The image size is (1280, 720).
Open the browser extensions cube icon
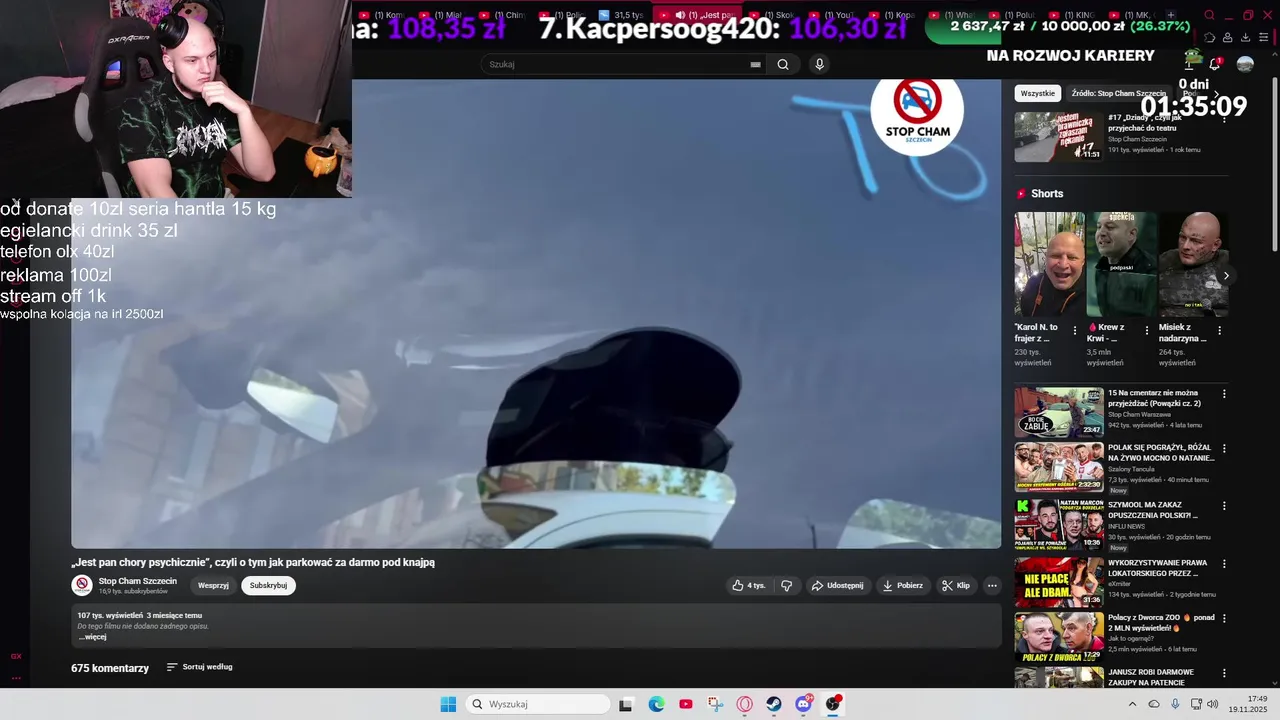[x=1209, y=37]
